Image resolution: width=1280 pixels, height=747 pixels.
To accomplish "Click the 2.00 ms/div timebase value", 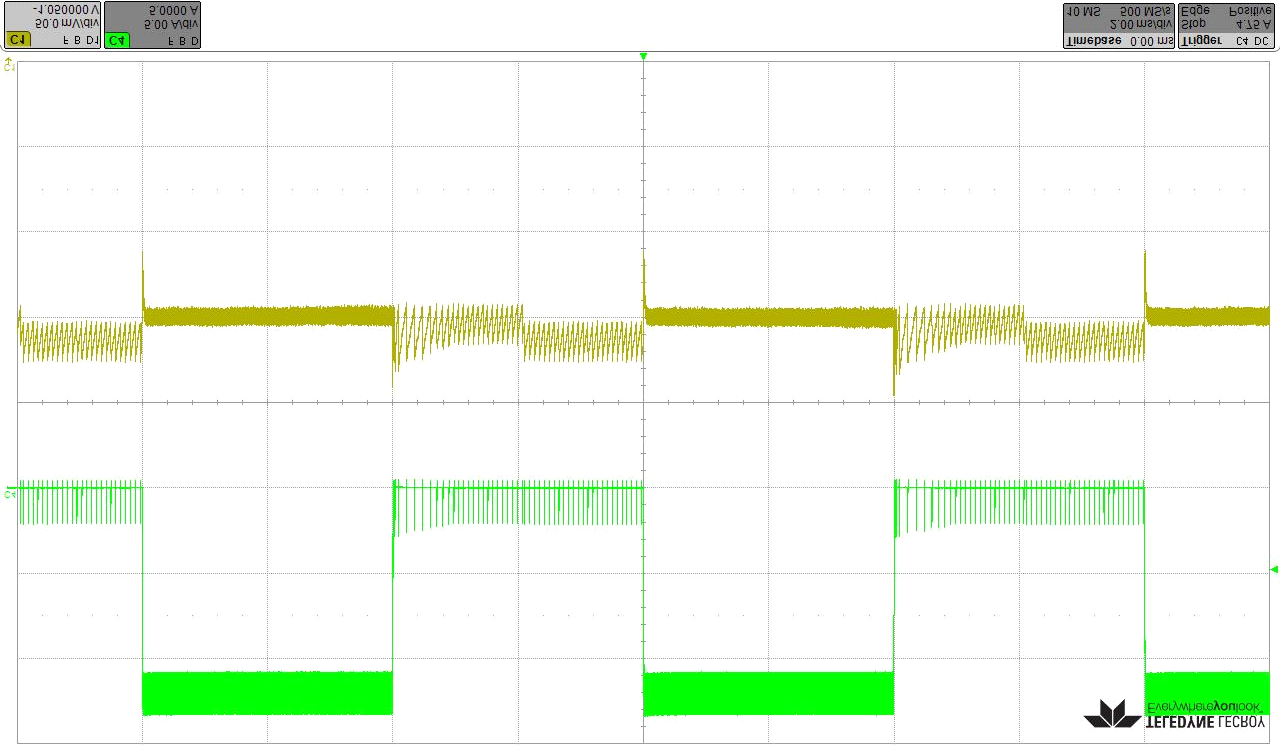I will click(1143, 25).
